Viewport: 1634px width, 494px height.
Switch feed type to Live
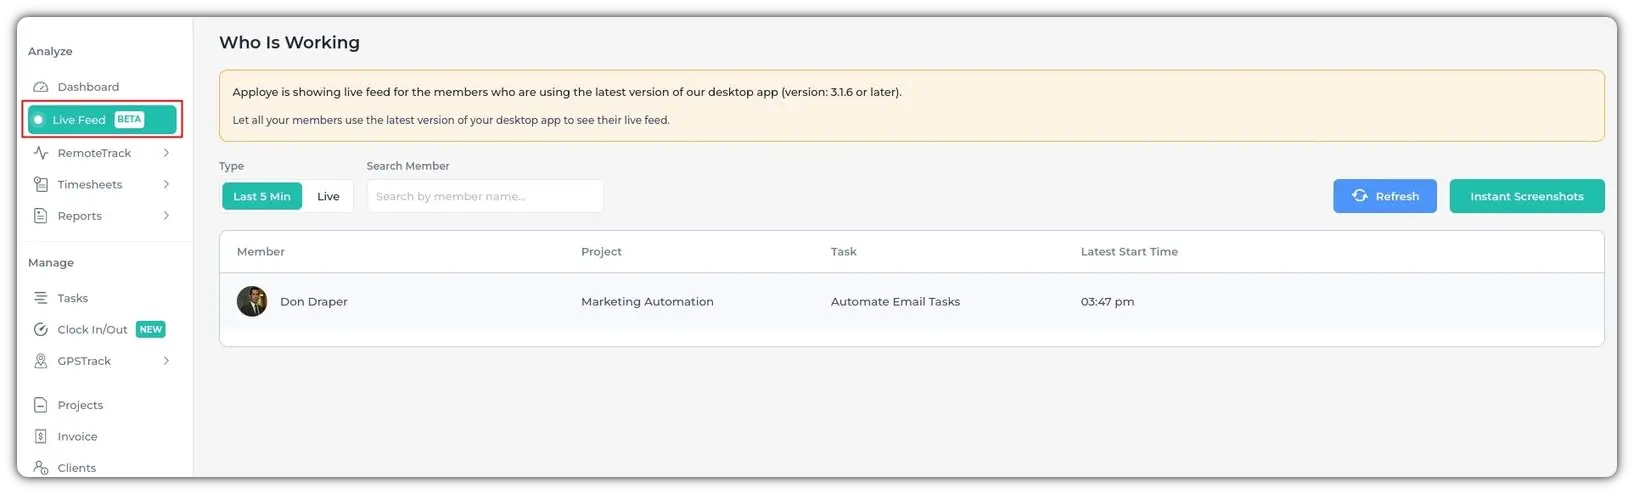[x=328, y=197]
